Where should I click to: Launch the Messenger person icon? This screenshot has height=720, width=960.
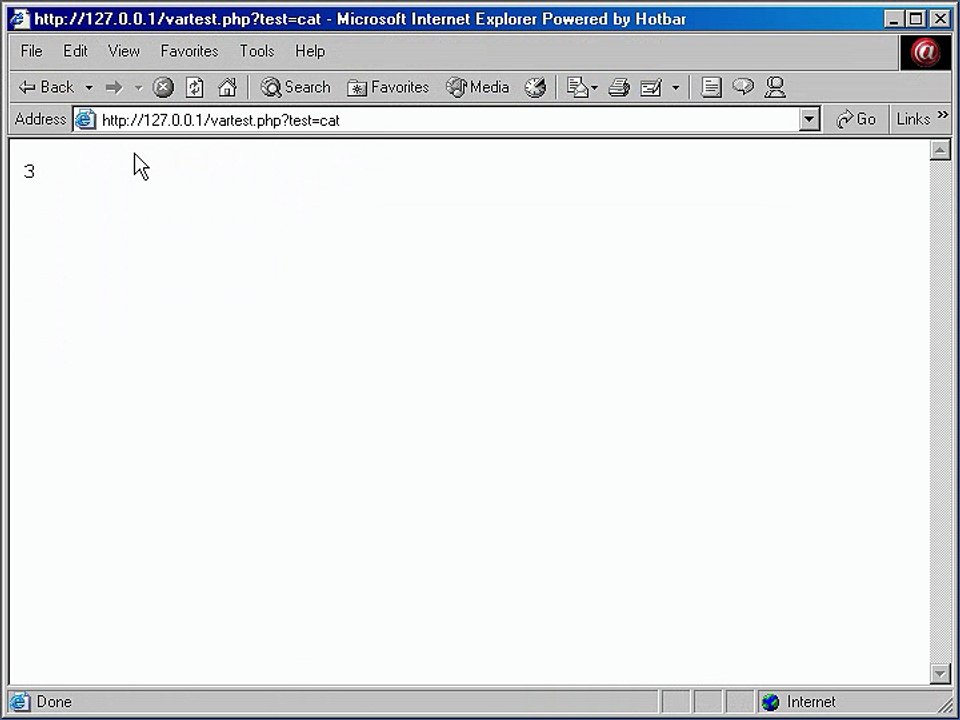point(775,88)
